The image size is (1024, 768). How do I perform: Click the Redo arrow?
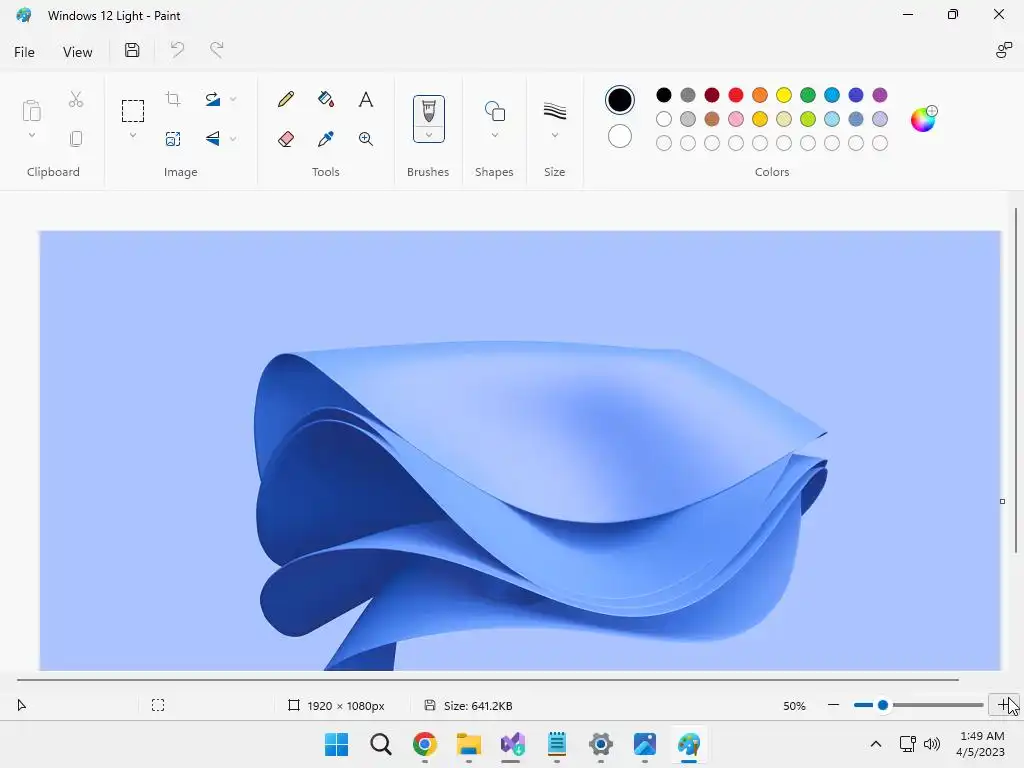click(217, 50)
